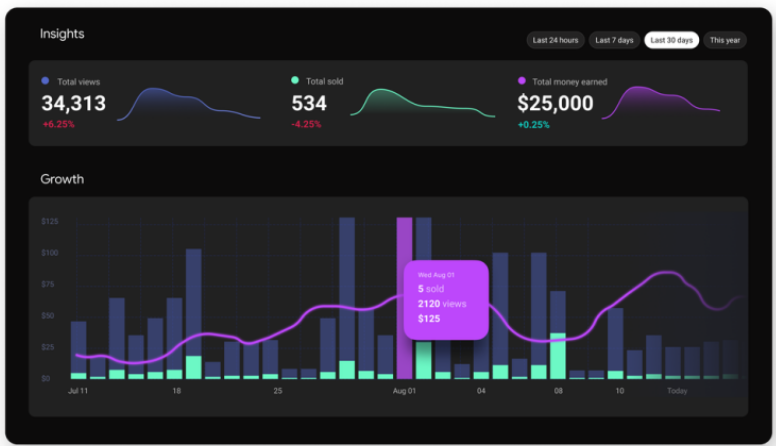The image size is (776, 446).
Task: Switch to Last 7 days range
Action: pyautogui.click(x=614, y=40)
